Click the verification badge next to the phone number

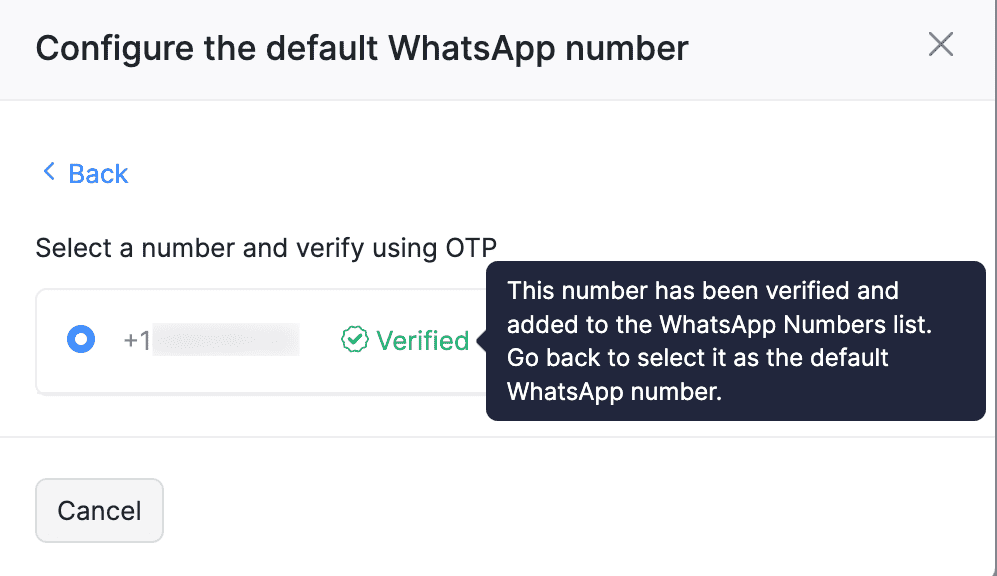tap(357, 341)
